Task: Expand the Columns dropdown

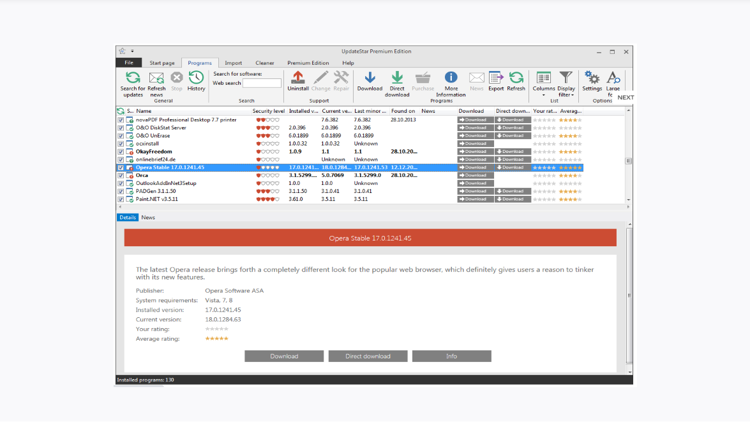Action: point(543,82)
